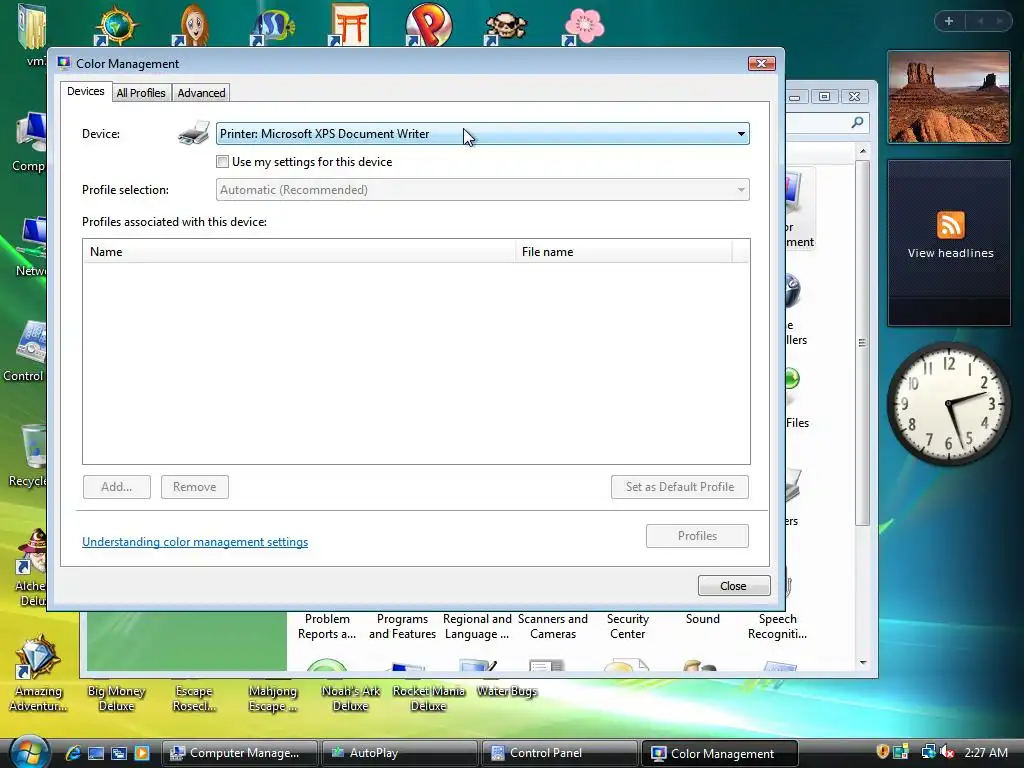Switch to the All Profiles tab
Screen dimensions: 1024x768
coord(140,93)
